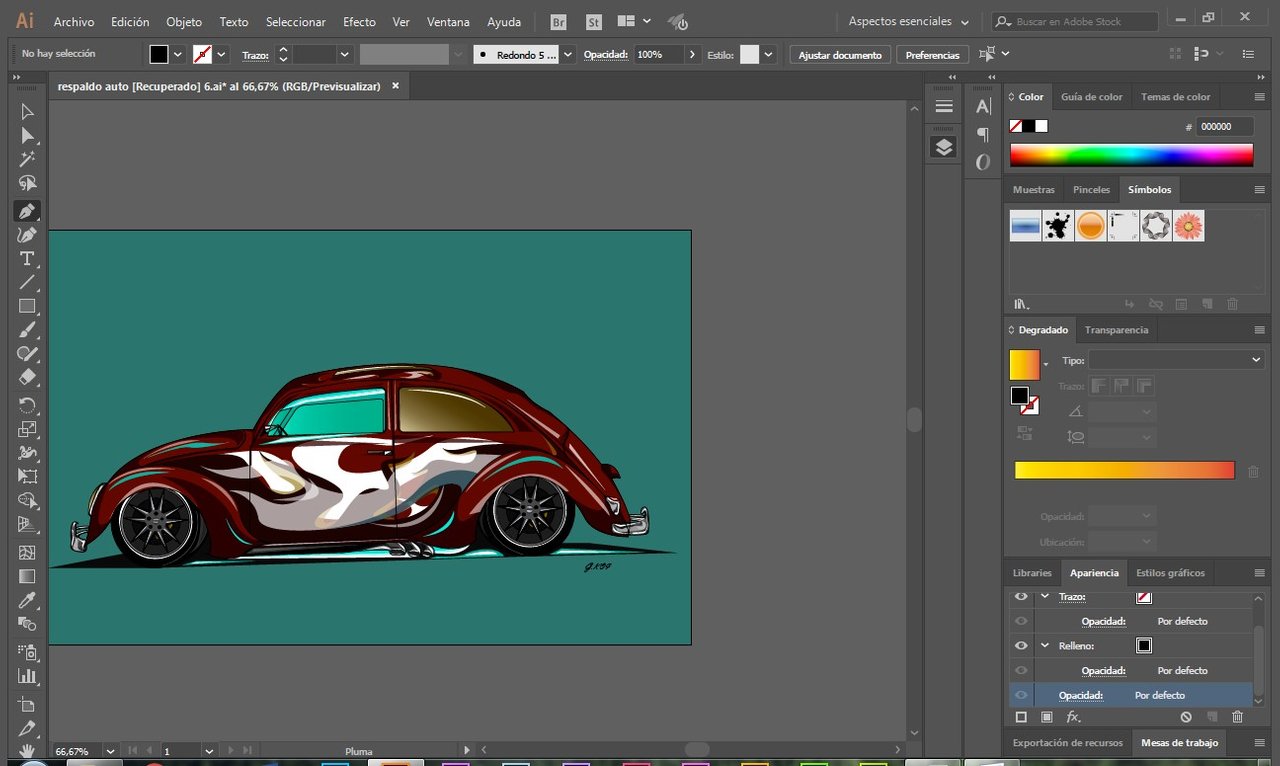The width and height of the screenshot is (1280, 766).
Task: Select the Scale tool
Action: coord(27,429)
